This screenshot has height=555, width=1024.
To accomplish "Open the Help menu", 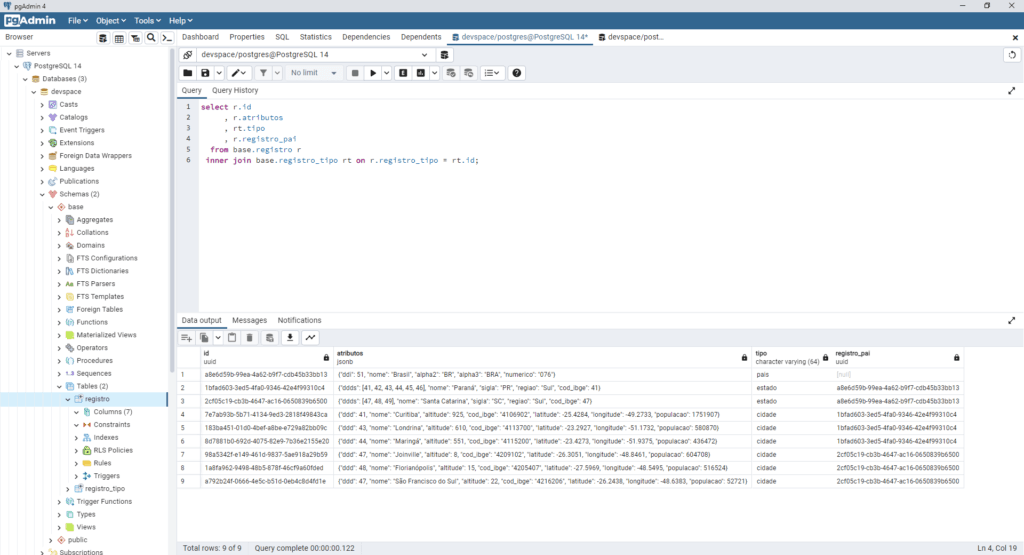I will point(180,21).
